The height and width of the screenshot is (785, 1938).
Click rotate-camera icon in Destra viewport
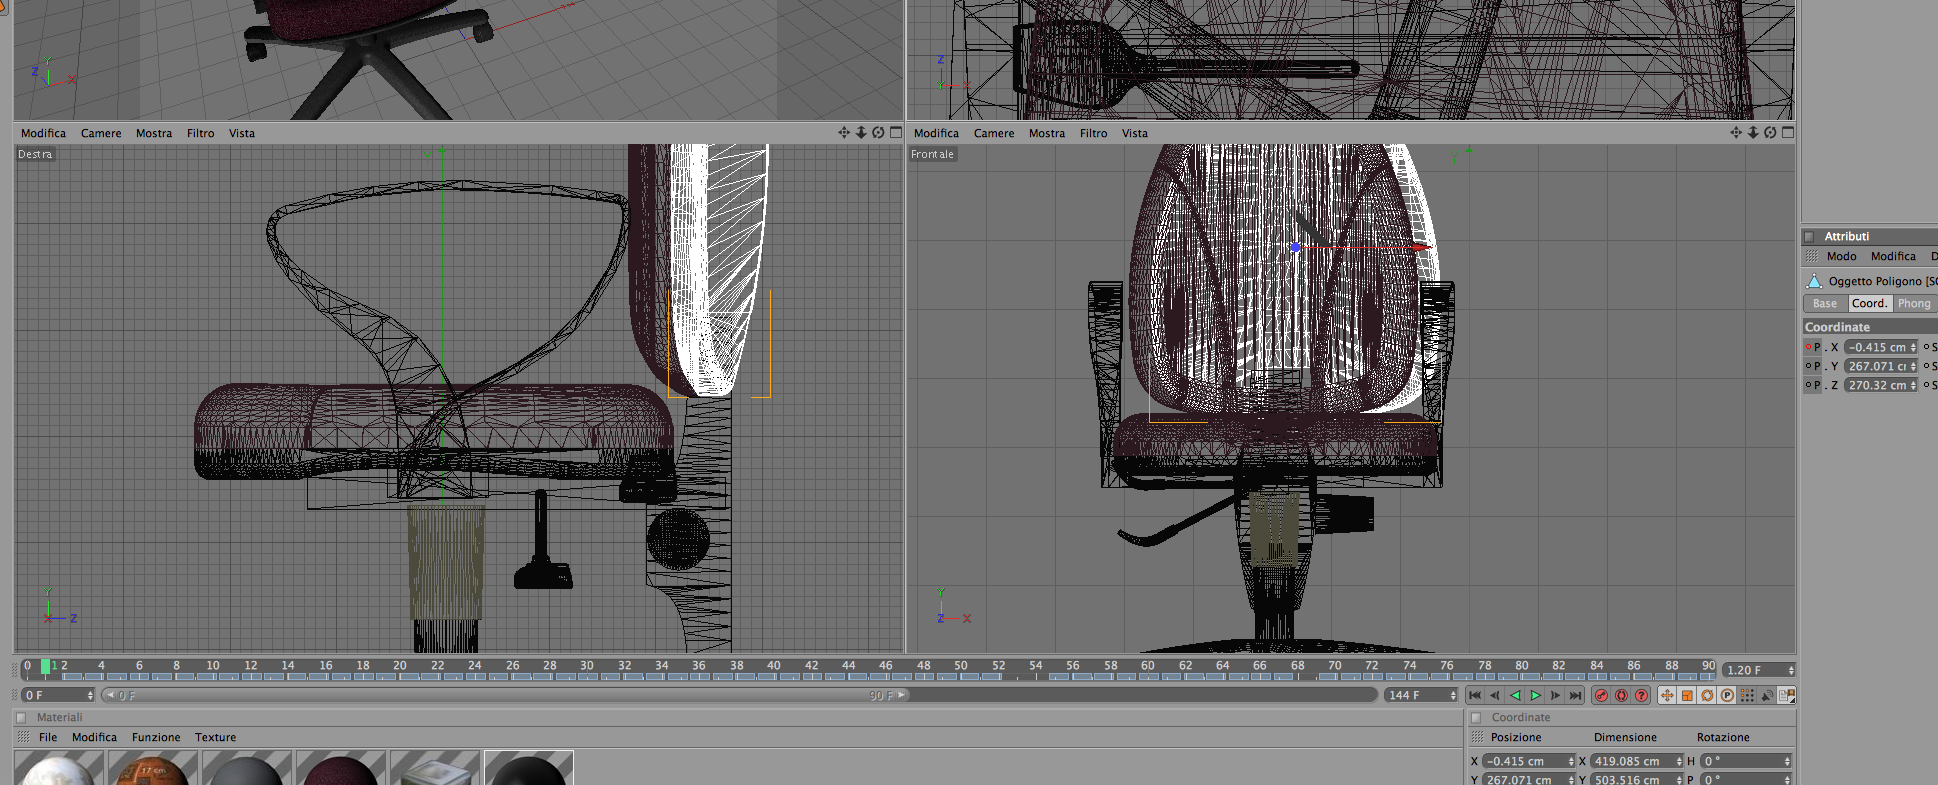click(878, 132)
